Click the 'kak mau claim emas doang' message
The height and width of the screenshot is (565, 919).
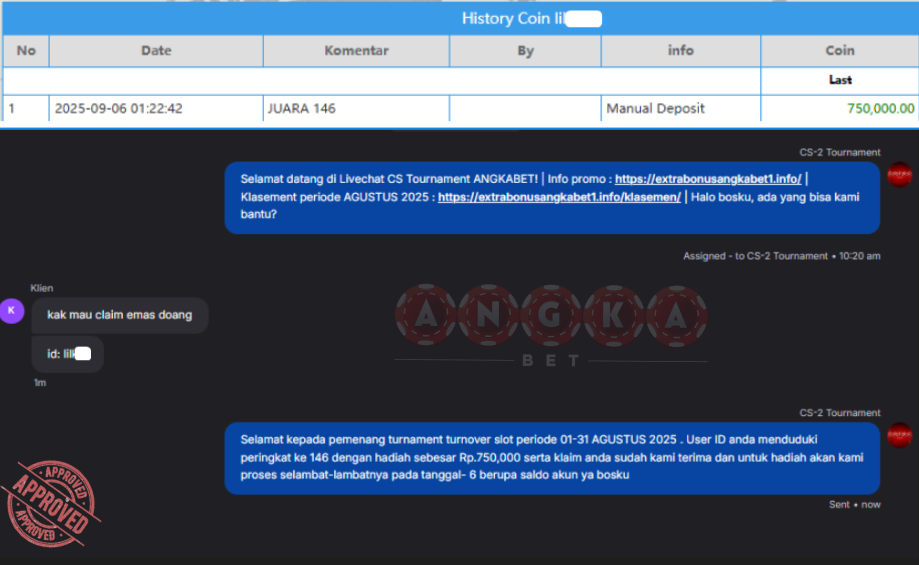click(x=120, y=315)
